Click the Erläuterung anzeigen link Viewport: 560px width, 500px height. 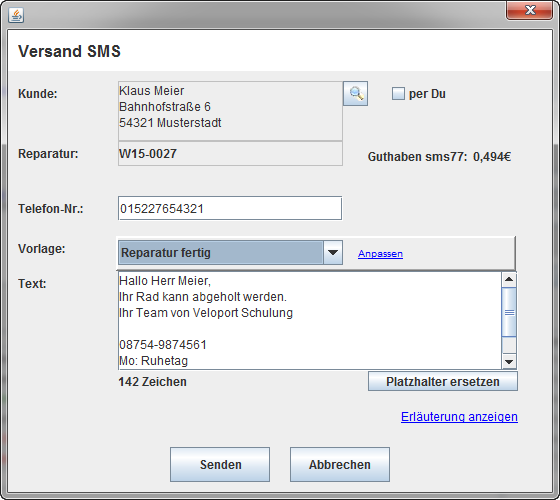(459, 416)
